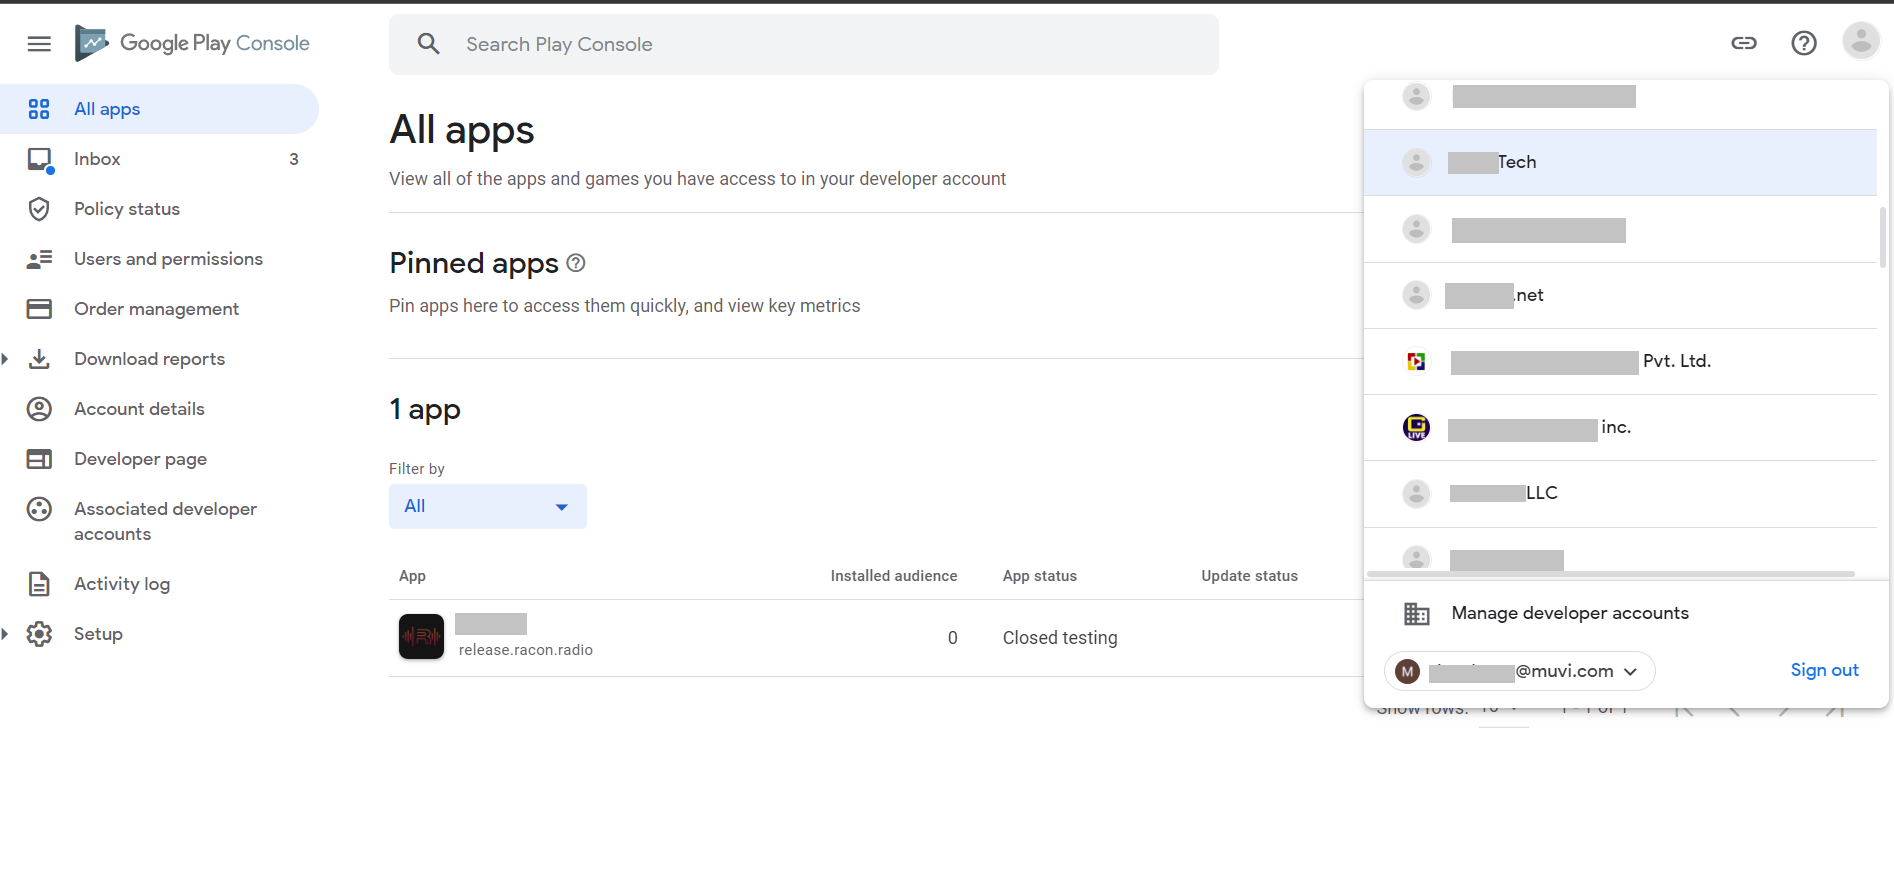Open the app row release.racon.radio
1894x891 pixels.
tap(875, 638)
